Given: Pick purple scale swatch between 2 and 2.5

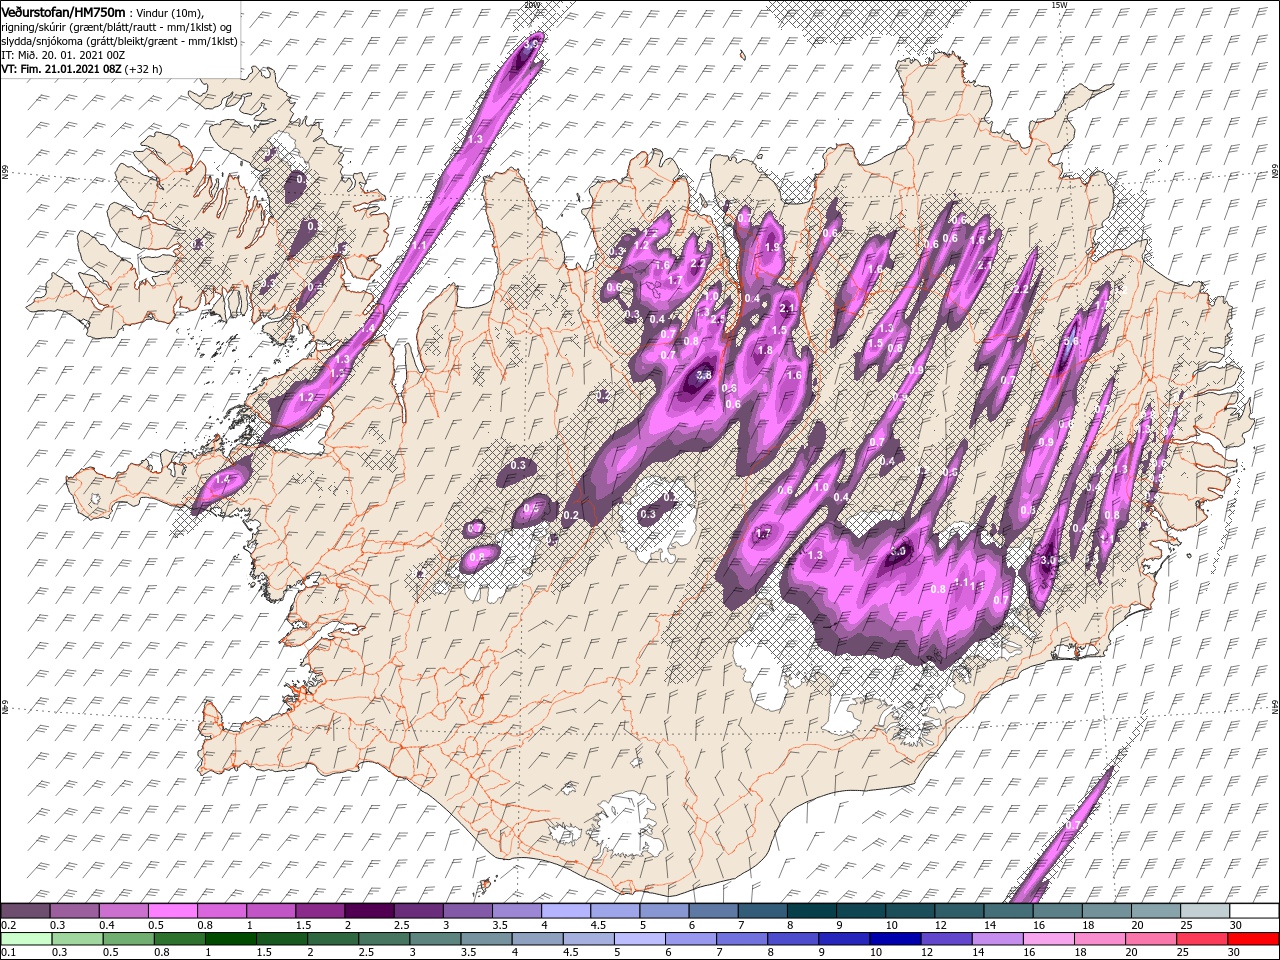Looking at the screenshot, I should pos(369,911).
